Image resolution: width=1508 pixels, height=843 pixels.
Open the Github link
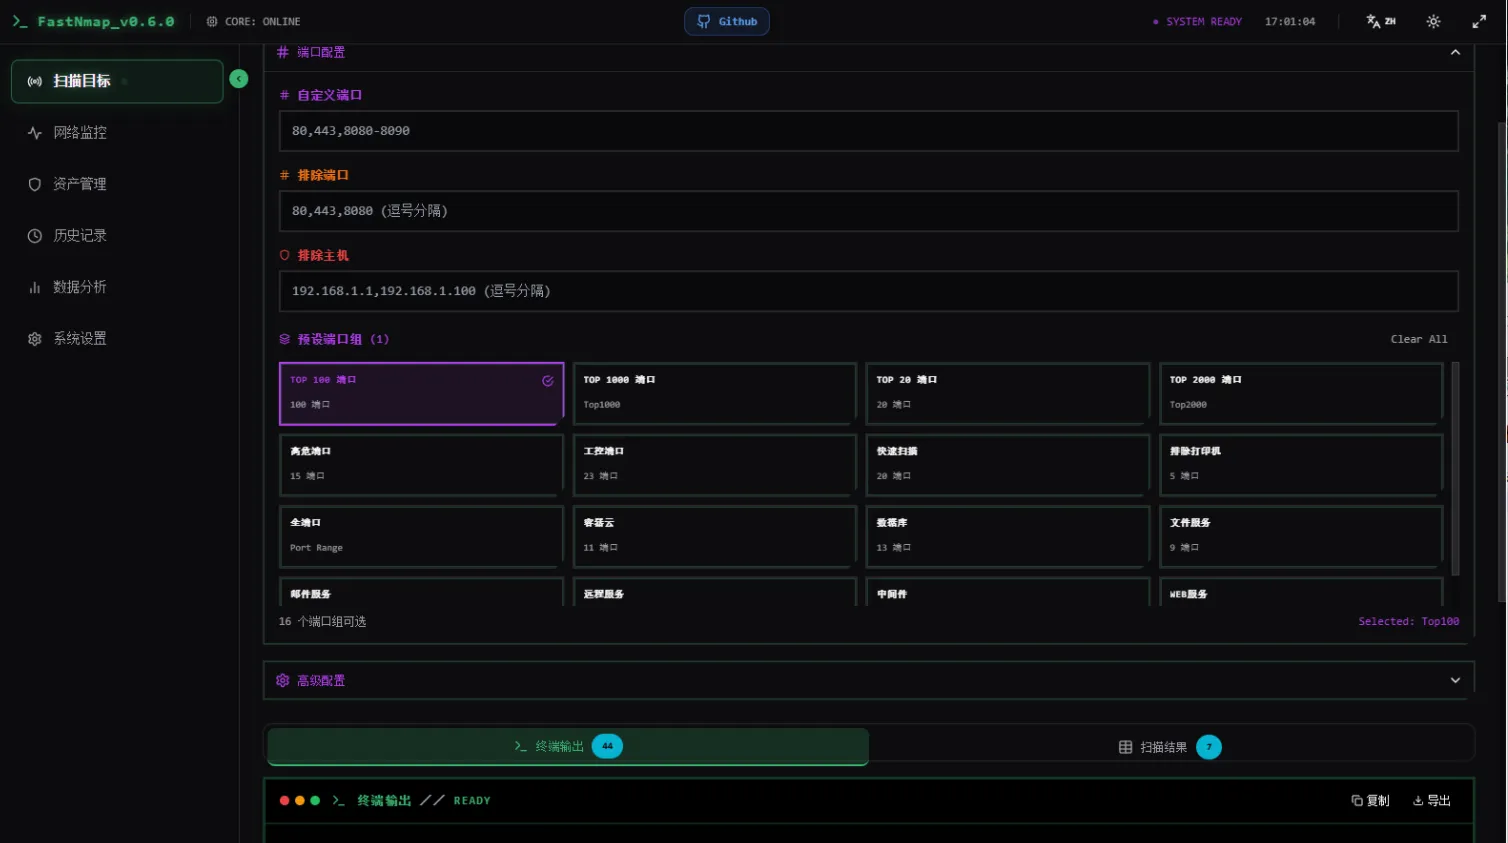pyautogui.click(x=727, y=21)
